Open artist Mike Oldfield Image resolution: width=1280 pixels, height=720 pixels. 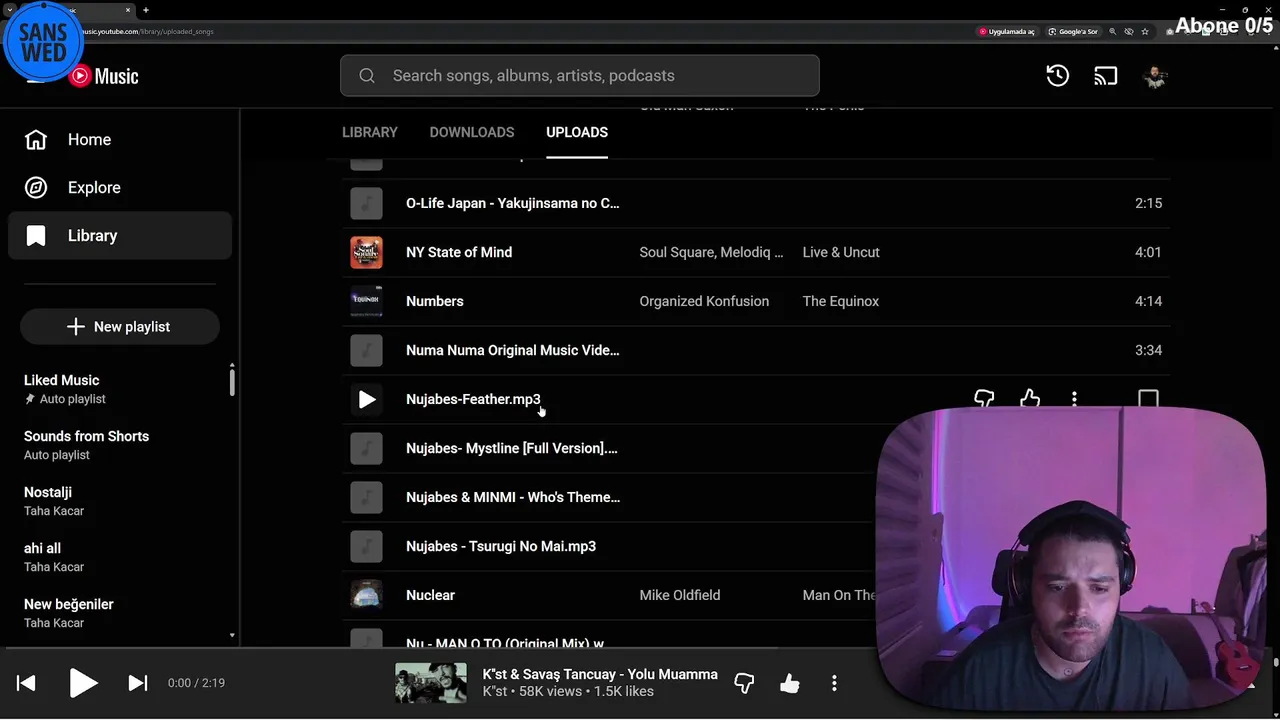pyautogui.click(x=680, y=595)
